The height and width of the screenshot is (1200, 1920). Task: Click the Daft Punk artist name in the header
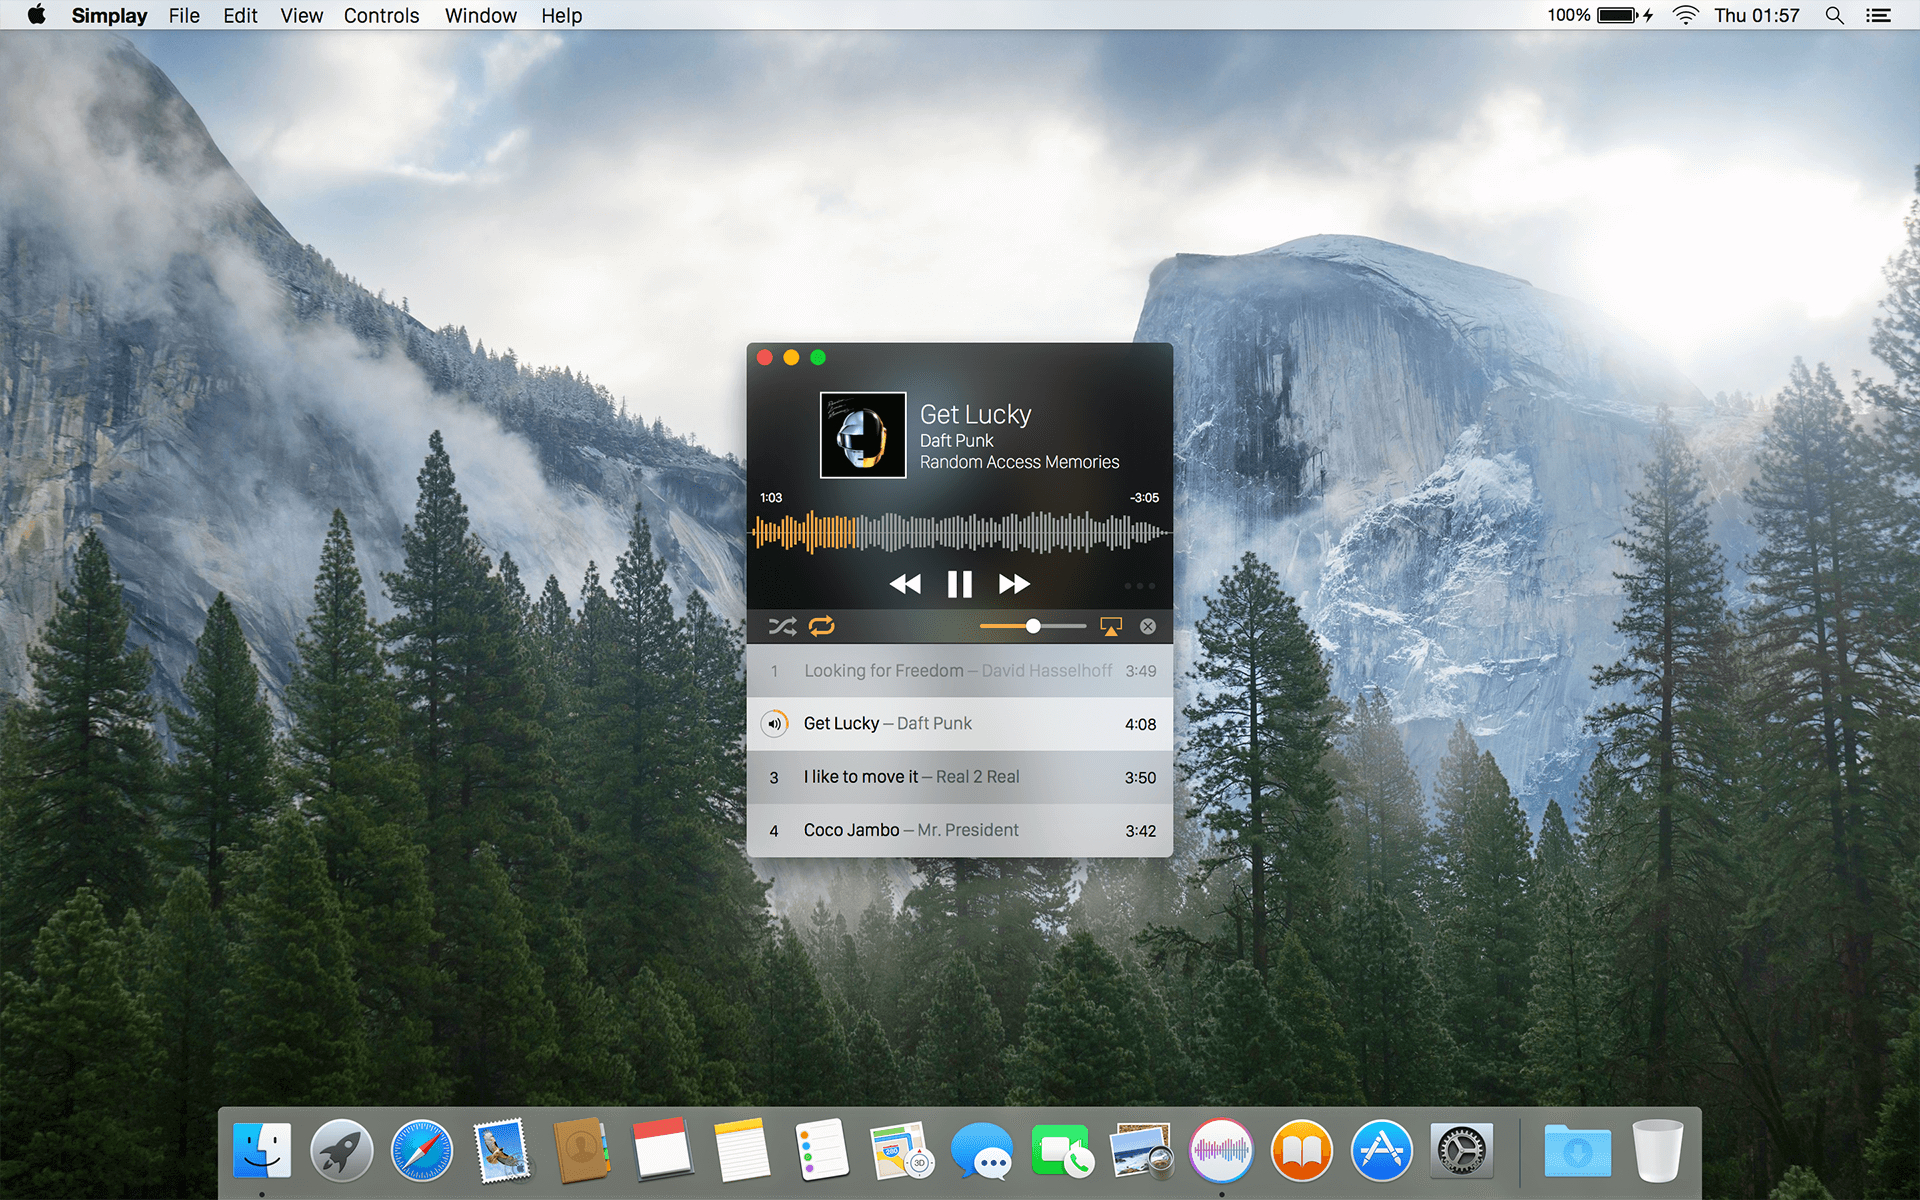(x=957, y=440)
